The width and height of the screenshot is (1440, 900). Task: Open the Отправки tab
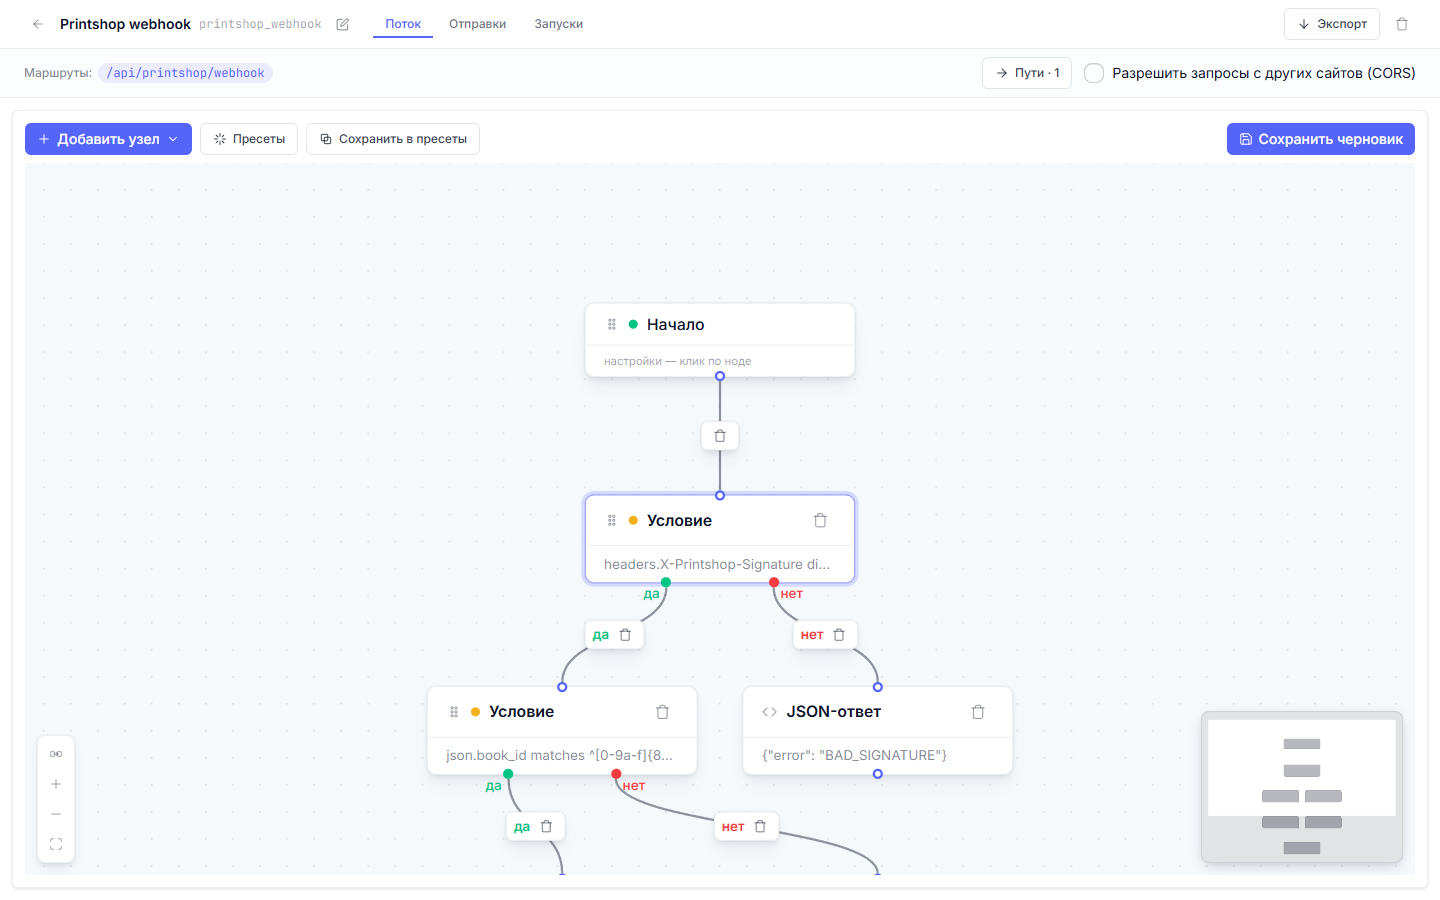477,24
